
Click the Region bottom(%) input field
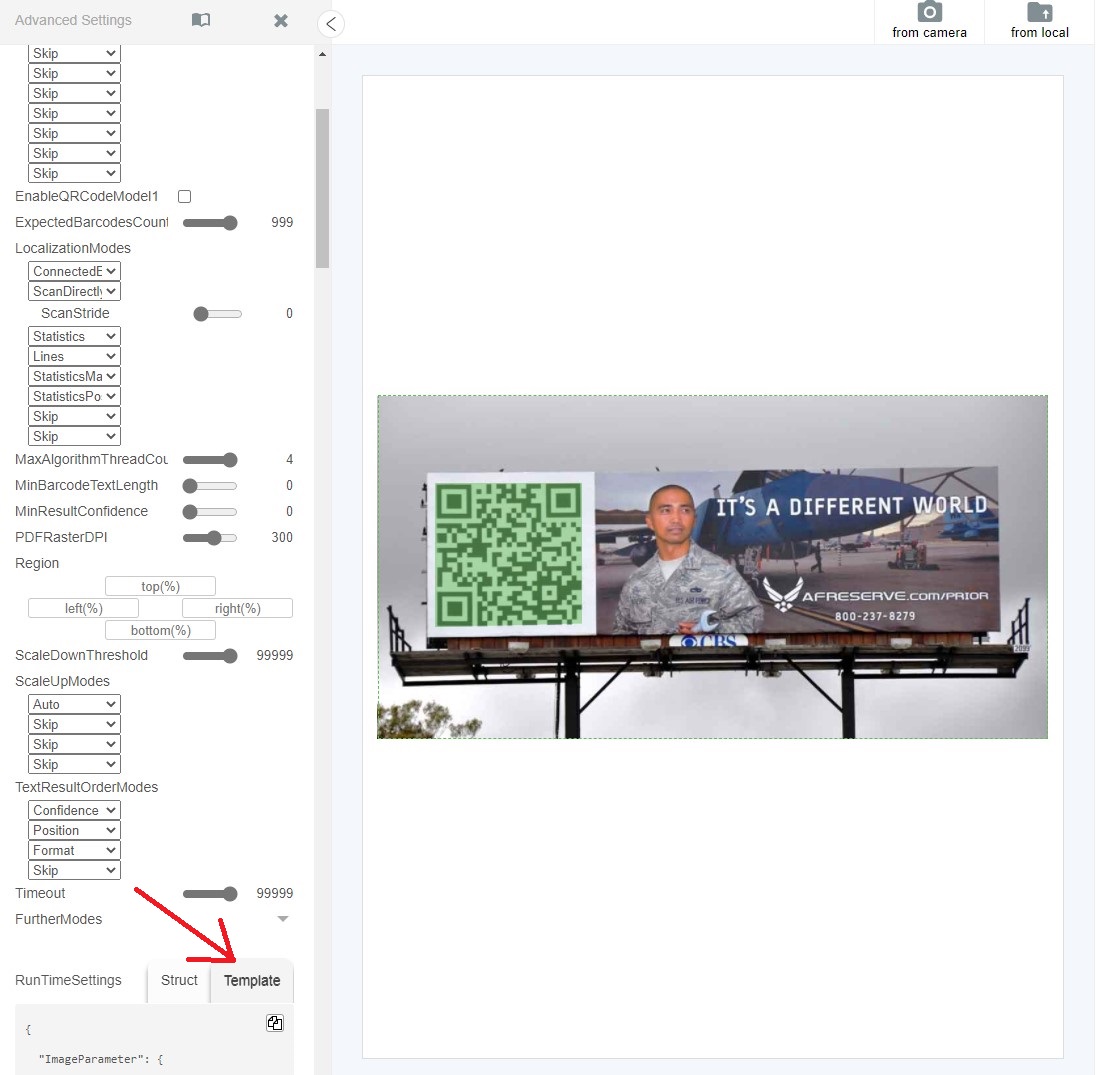click(160, 630)
